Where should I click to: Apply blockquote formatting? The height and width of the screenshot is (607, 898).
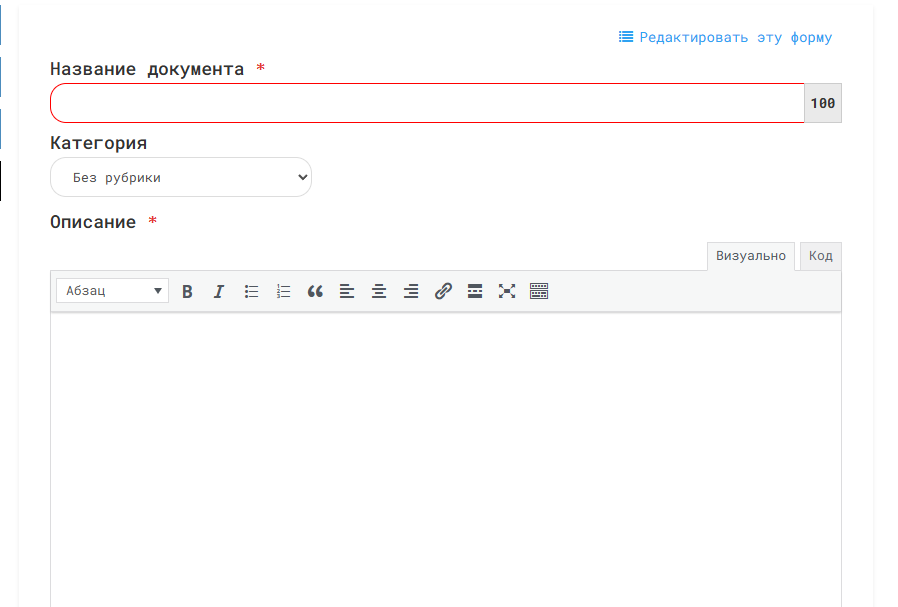315,292
